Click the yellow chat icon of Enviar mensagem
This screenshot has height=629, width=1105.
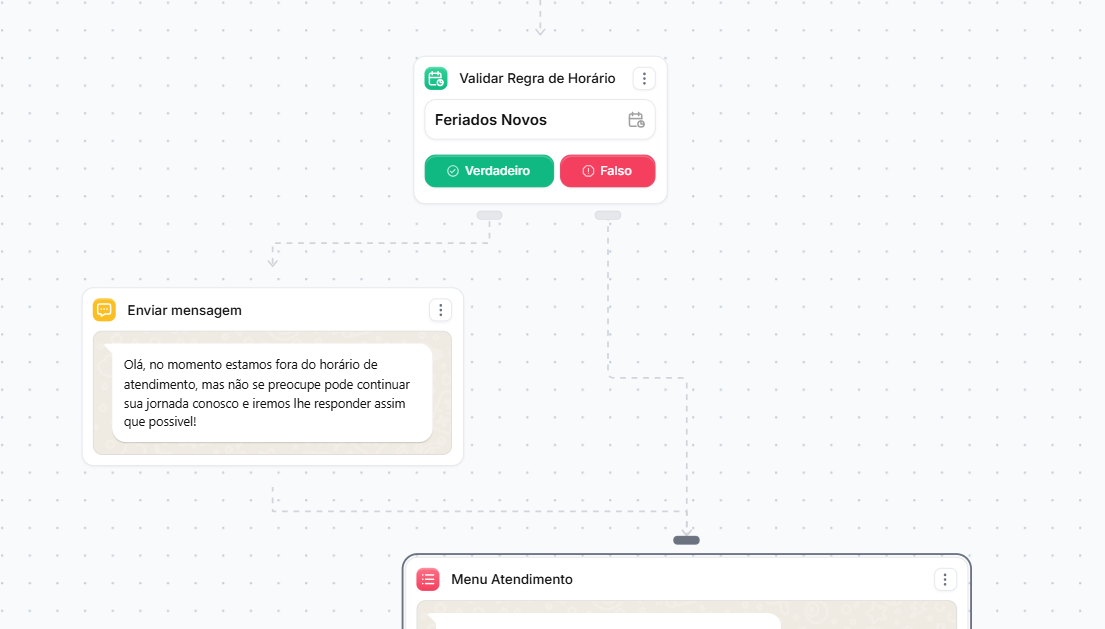[x=104, y=310]
